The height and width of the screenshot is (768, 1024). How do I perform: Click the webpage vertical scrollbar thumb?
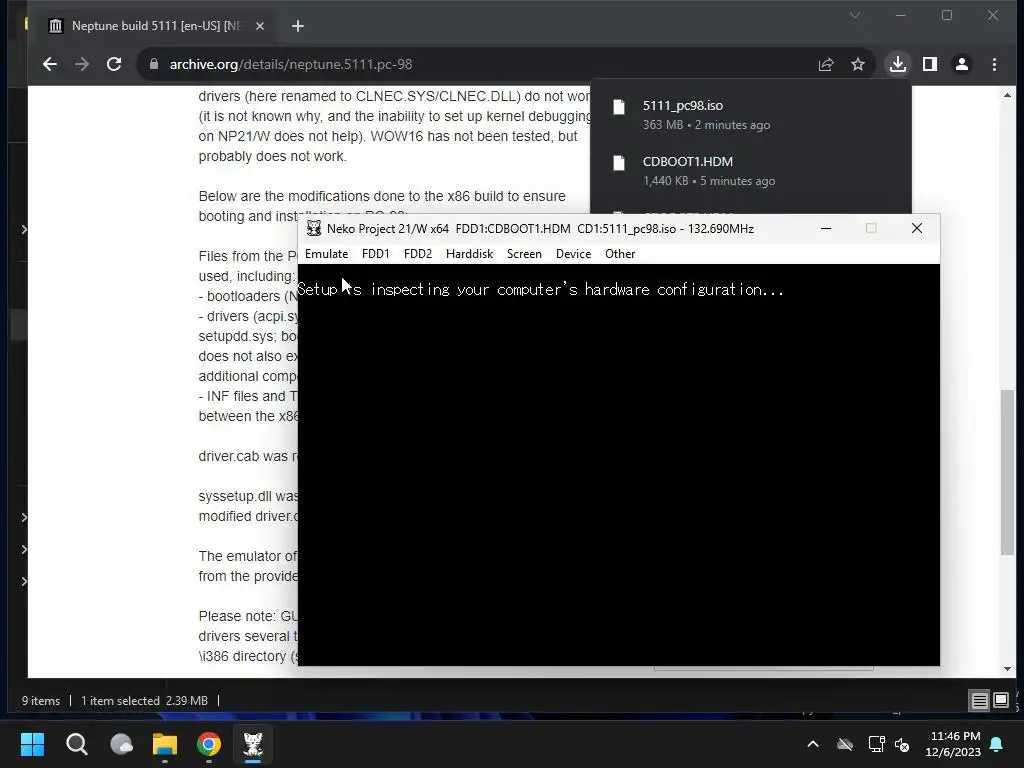(x=1008, y=472)
